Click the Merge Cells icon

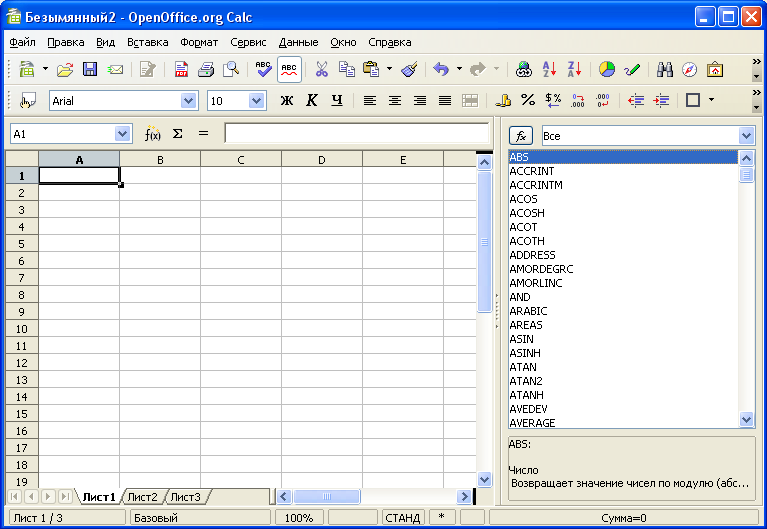(470, 101)
